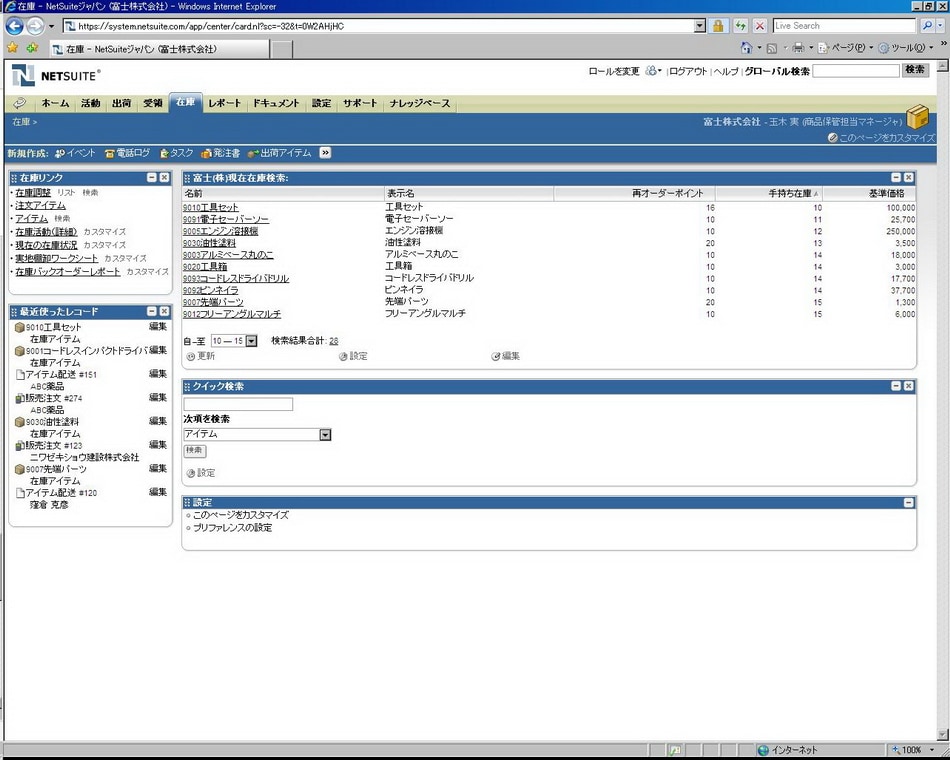950x760 pixels.
Task: Click the 検索 button beside global search
Action: click(x=914, y=70)
